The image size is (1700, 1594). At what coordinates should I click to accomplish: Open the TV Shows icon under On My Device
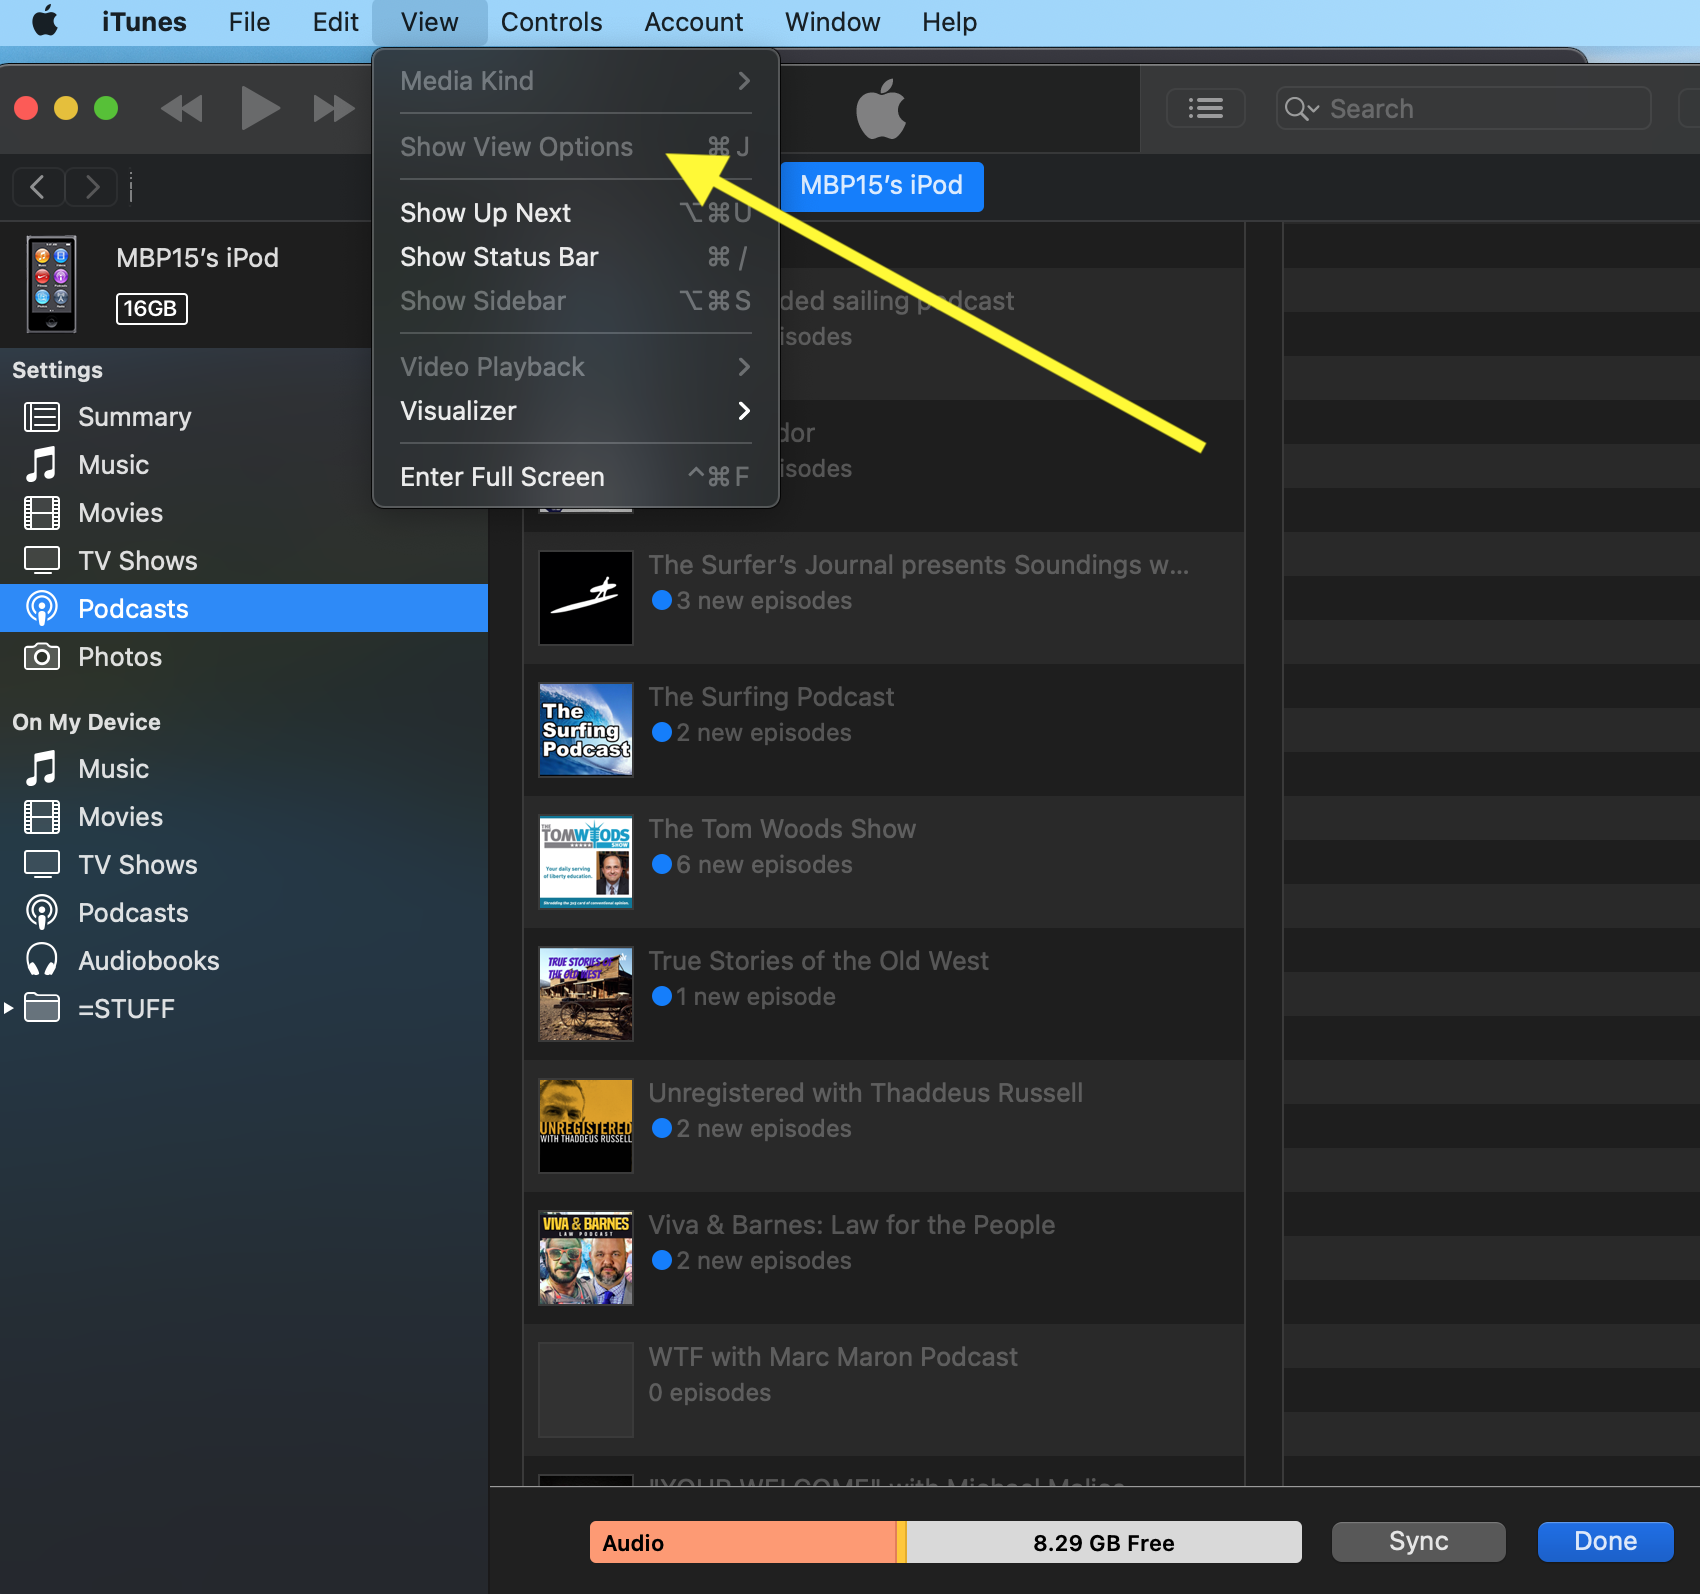coord(42,865)
